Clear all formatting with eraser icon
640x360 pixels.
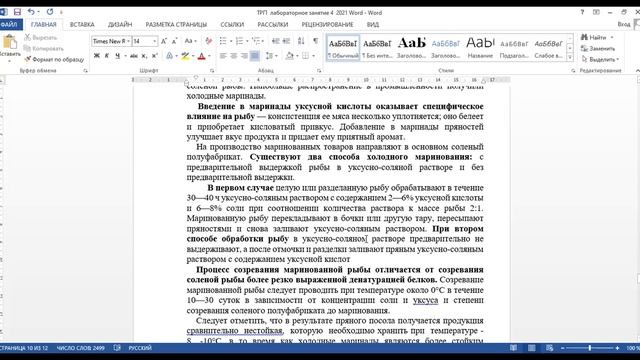click(209, 41)
